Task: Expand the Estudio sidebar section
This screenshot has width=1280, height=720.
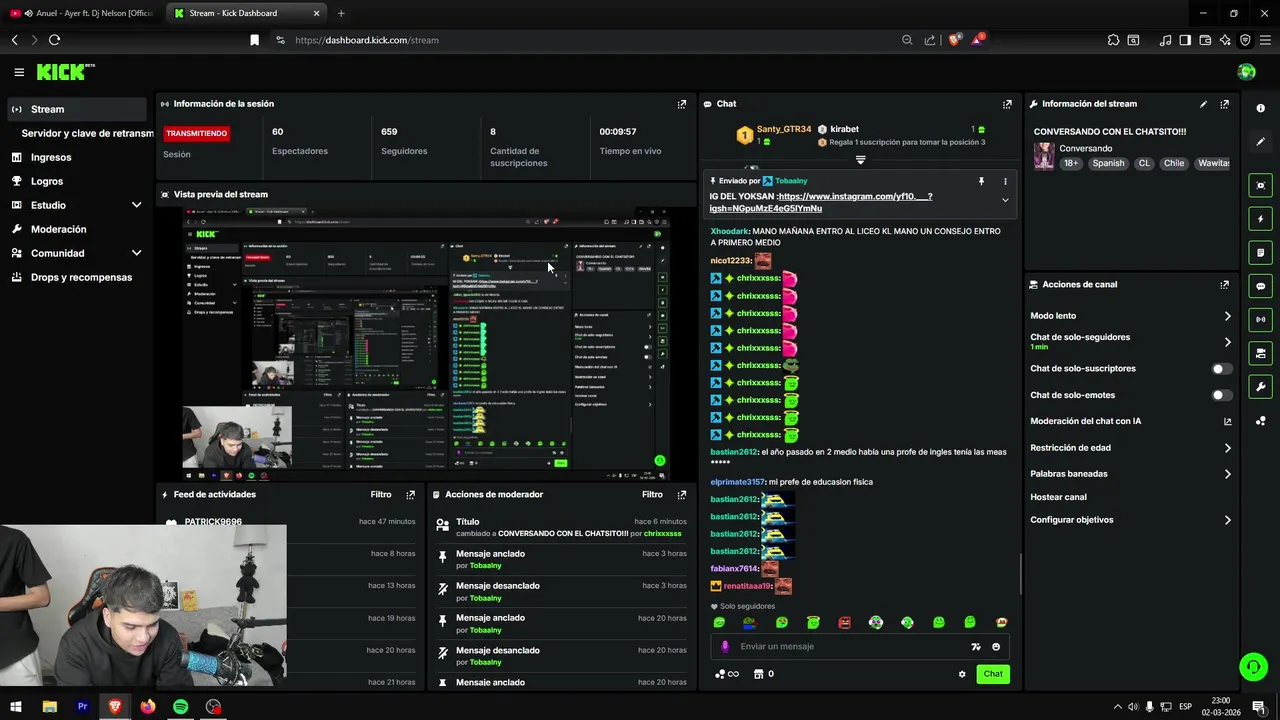Action: (136, 205)
